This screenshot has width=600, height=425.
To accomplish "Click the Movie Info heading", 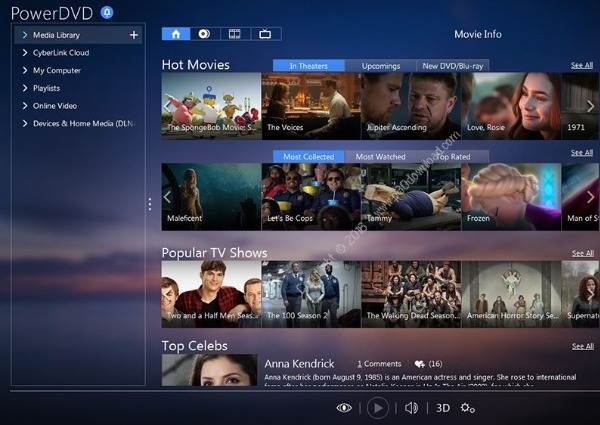I will (478, 34).
